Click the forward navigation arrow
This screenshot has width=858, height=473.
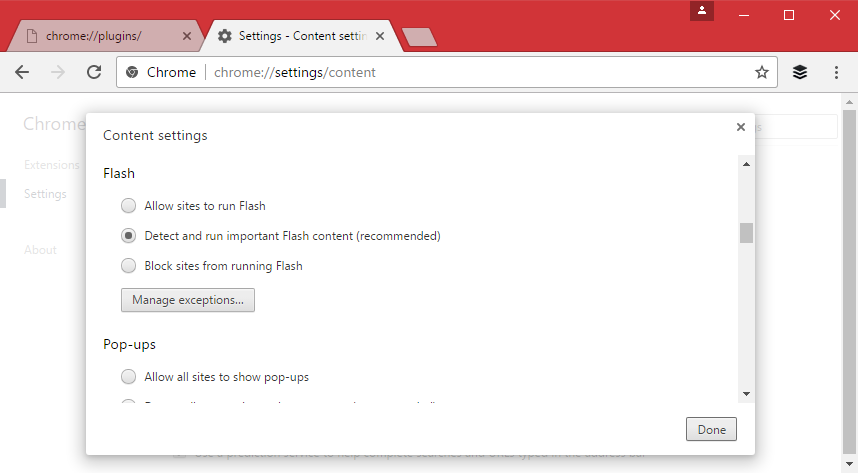[58, 72]
